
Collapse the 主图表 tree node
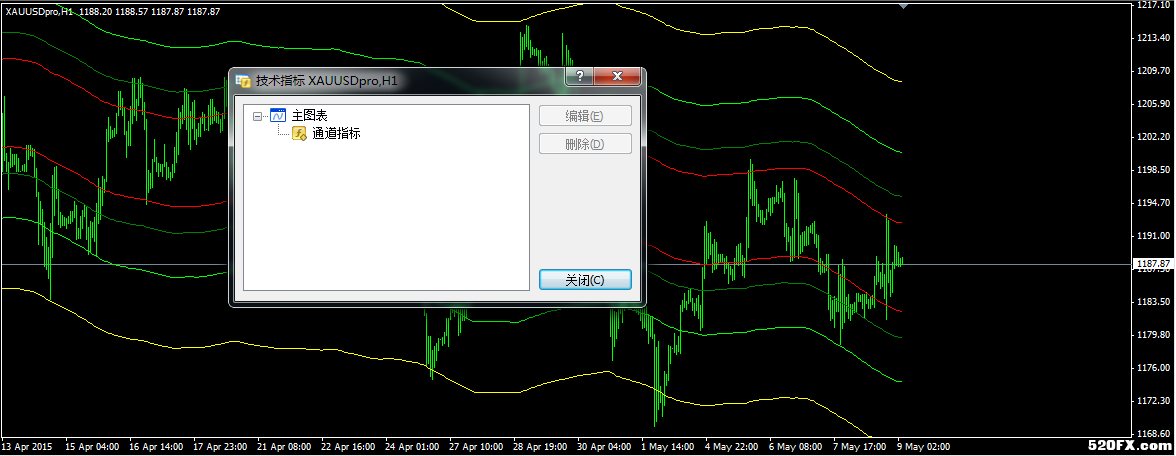258,116
